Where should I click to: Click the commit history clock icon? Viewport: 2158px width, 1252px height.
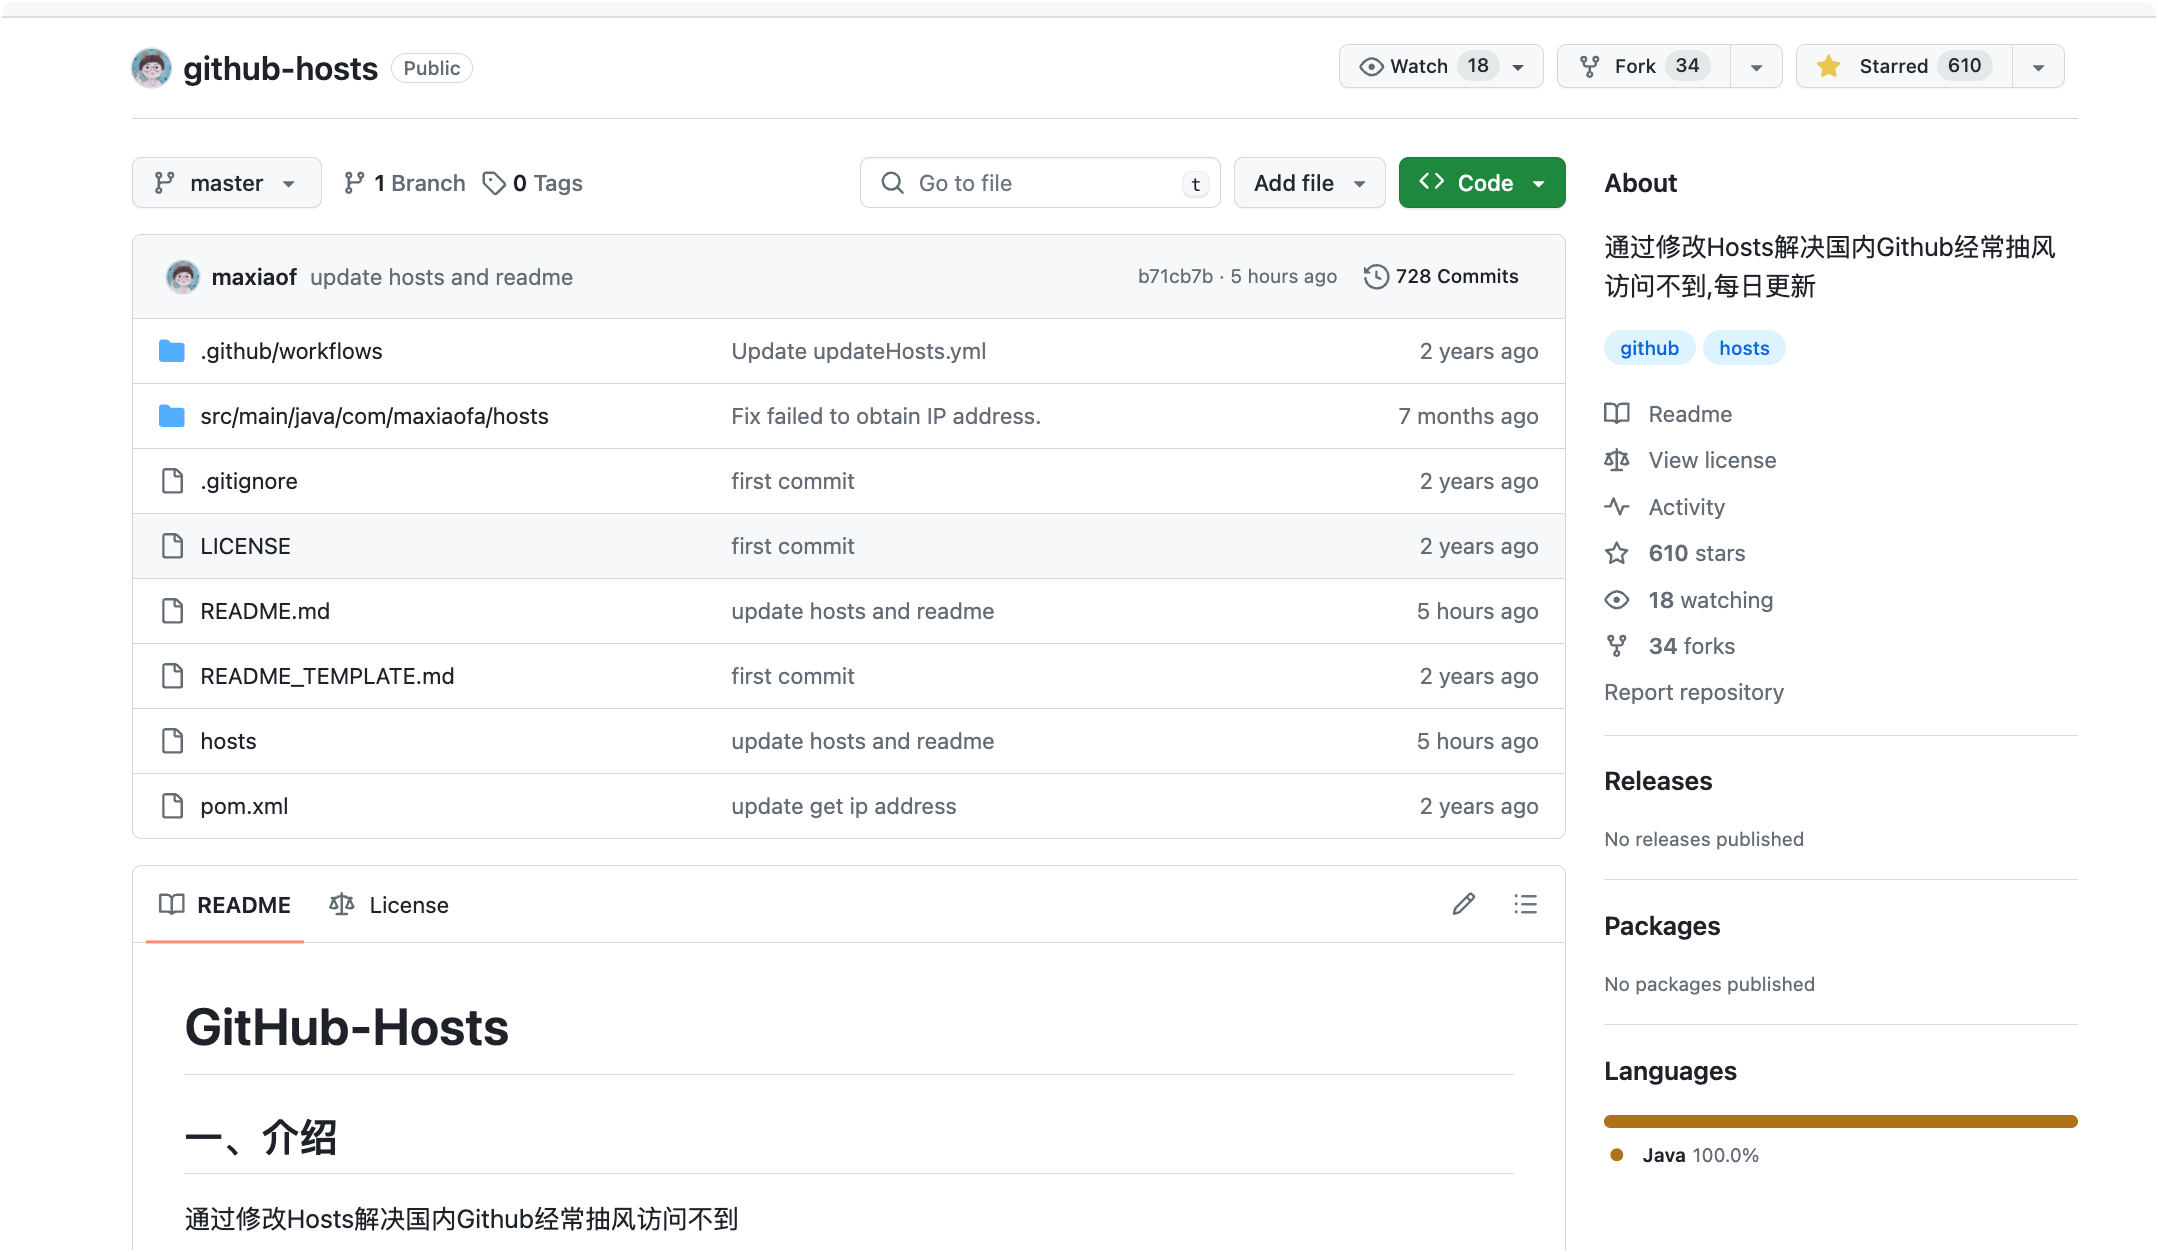[x=1376, y=276]
